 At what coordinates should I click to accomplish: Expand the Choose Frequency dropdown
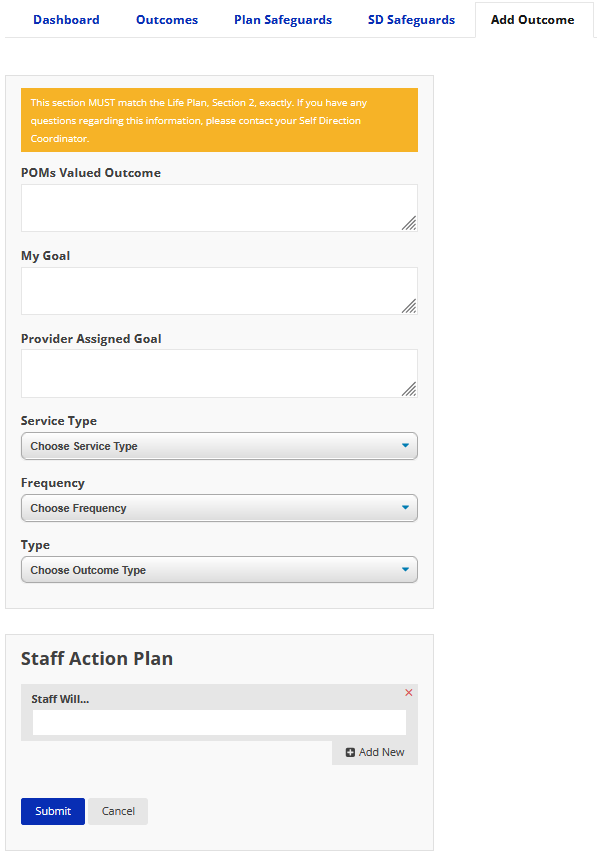tap(220, 508)
